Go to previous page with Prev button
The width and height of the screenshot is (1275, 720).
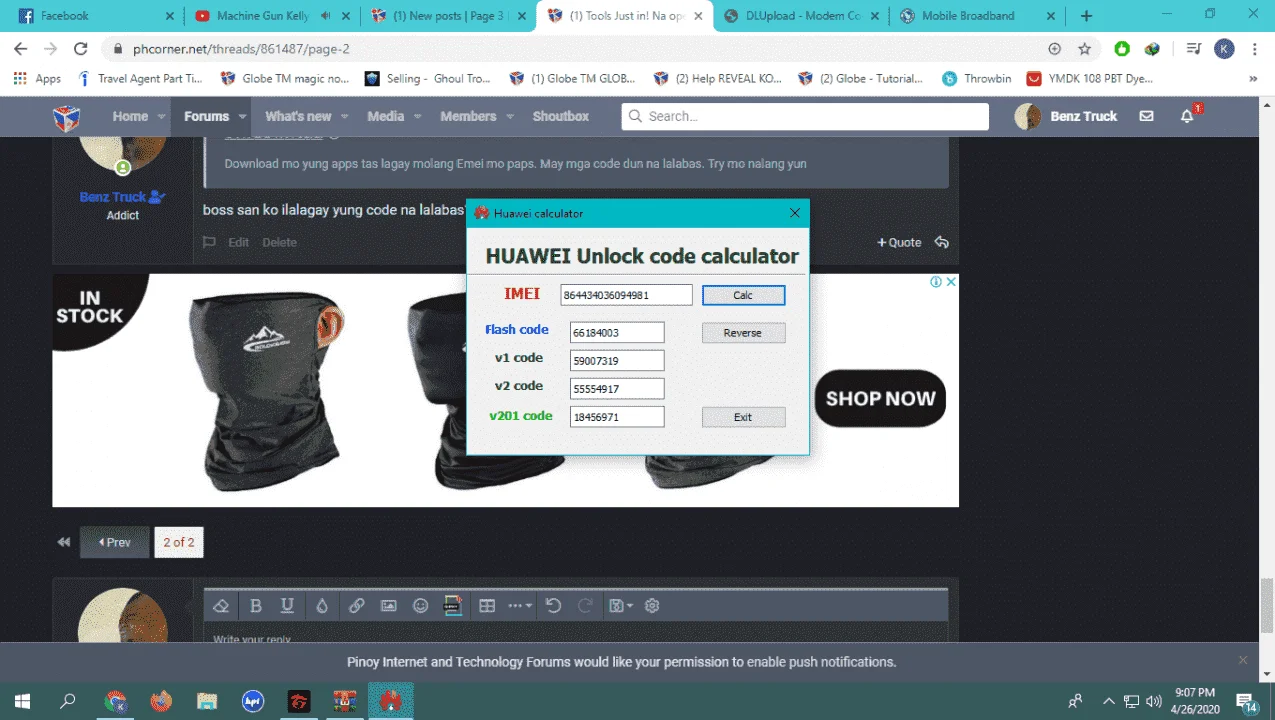(115, 542)
